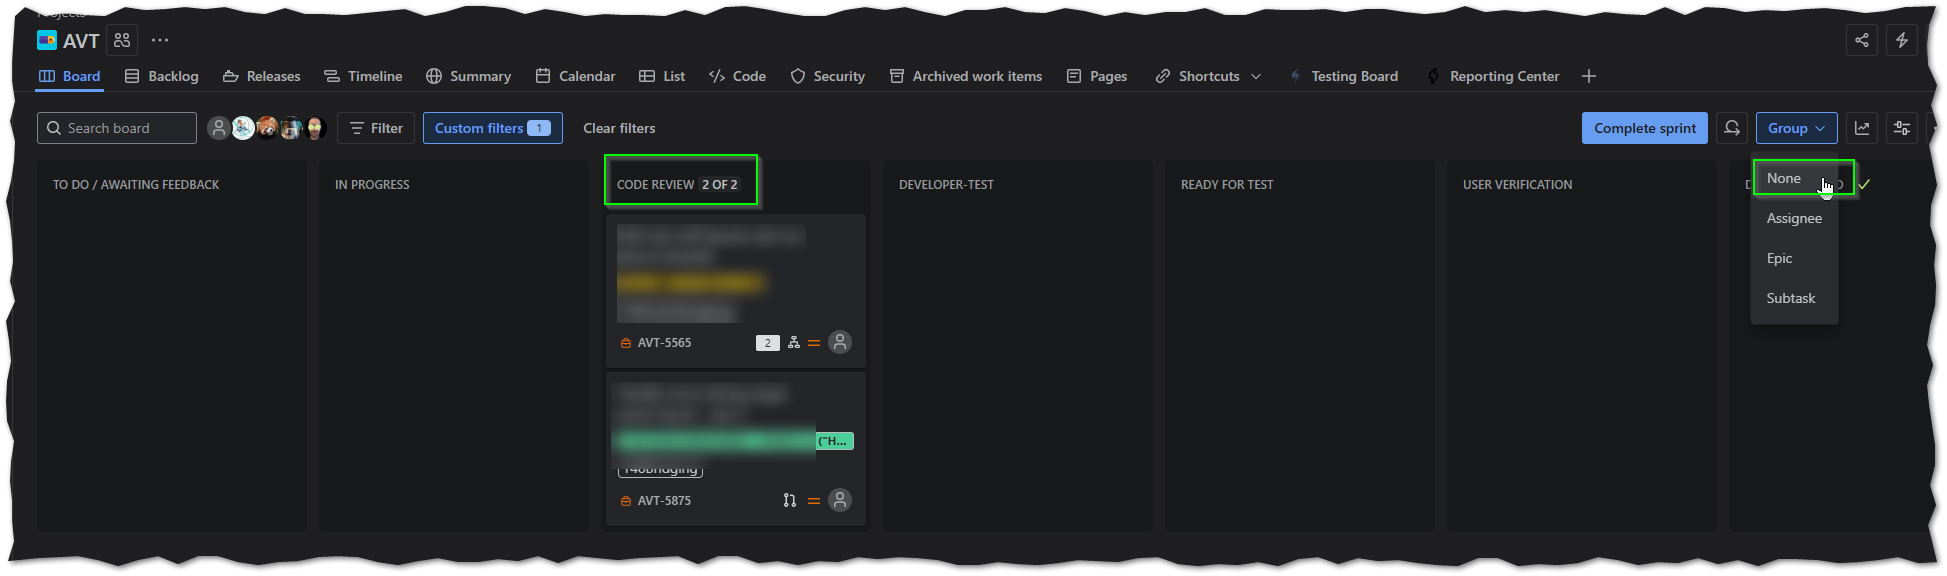Switch to the Backlog tab
The width and height of the screenshot is (1947, 576).
pos(161,76)
